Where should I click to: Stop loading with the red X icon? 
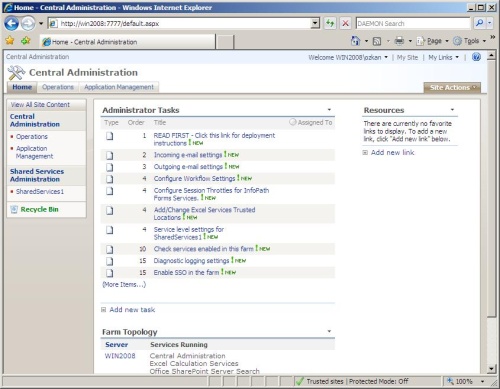point(346,23)
